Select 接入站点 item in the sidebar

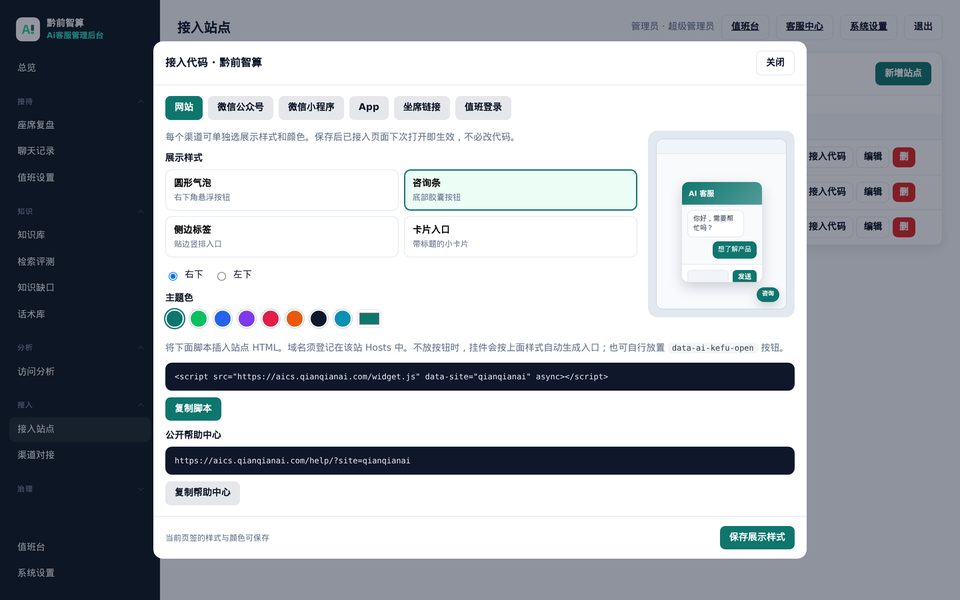coord(80,429)
